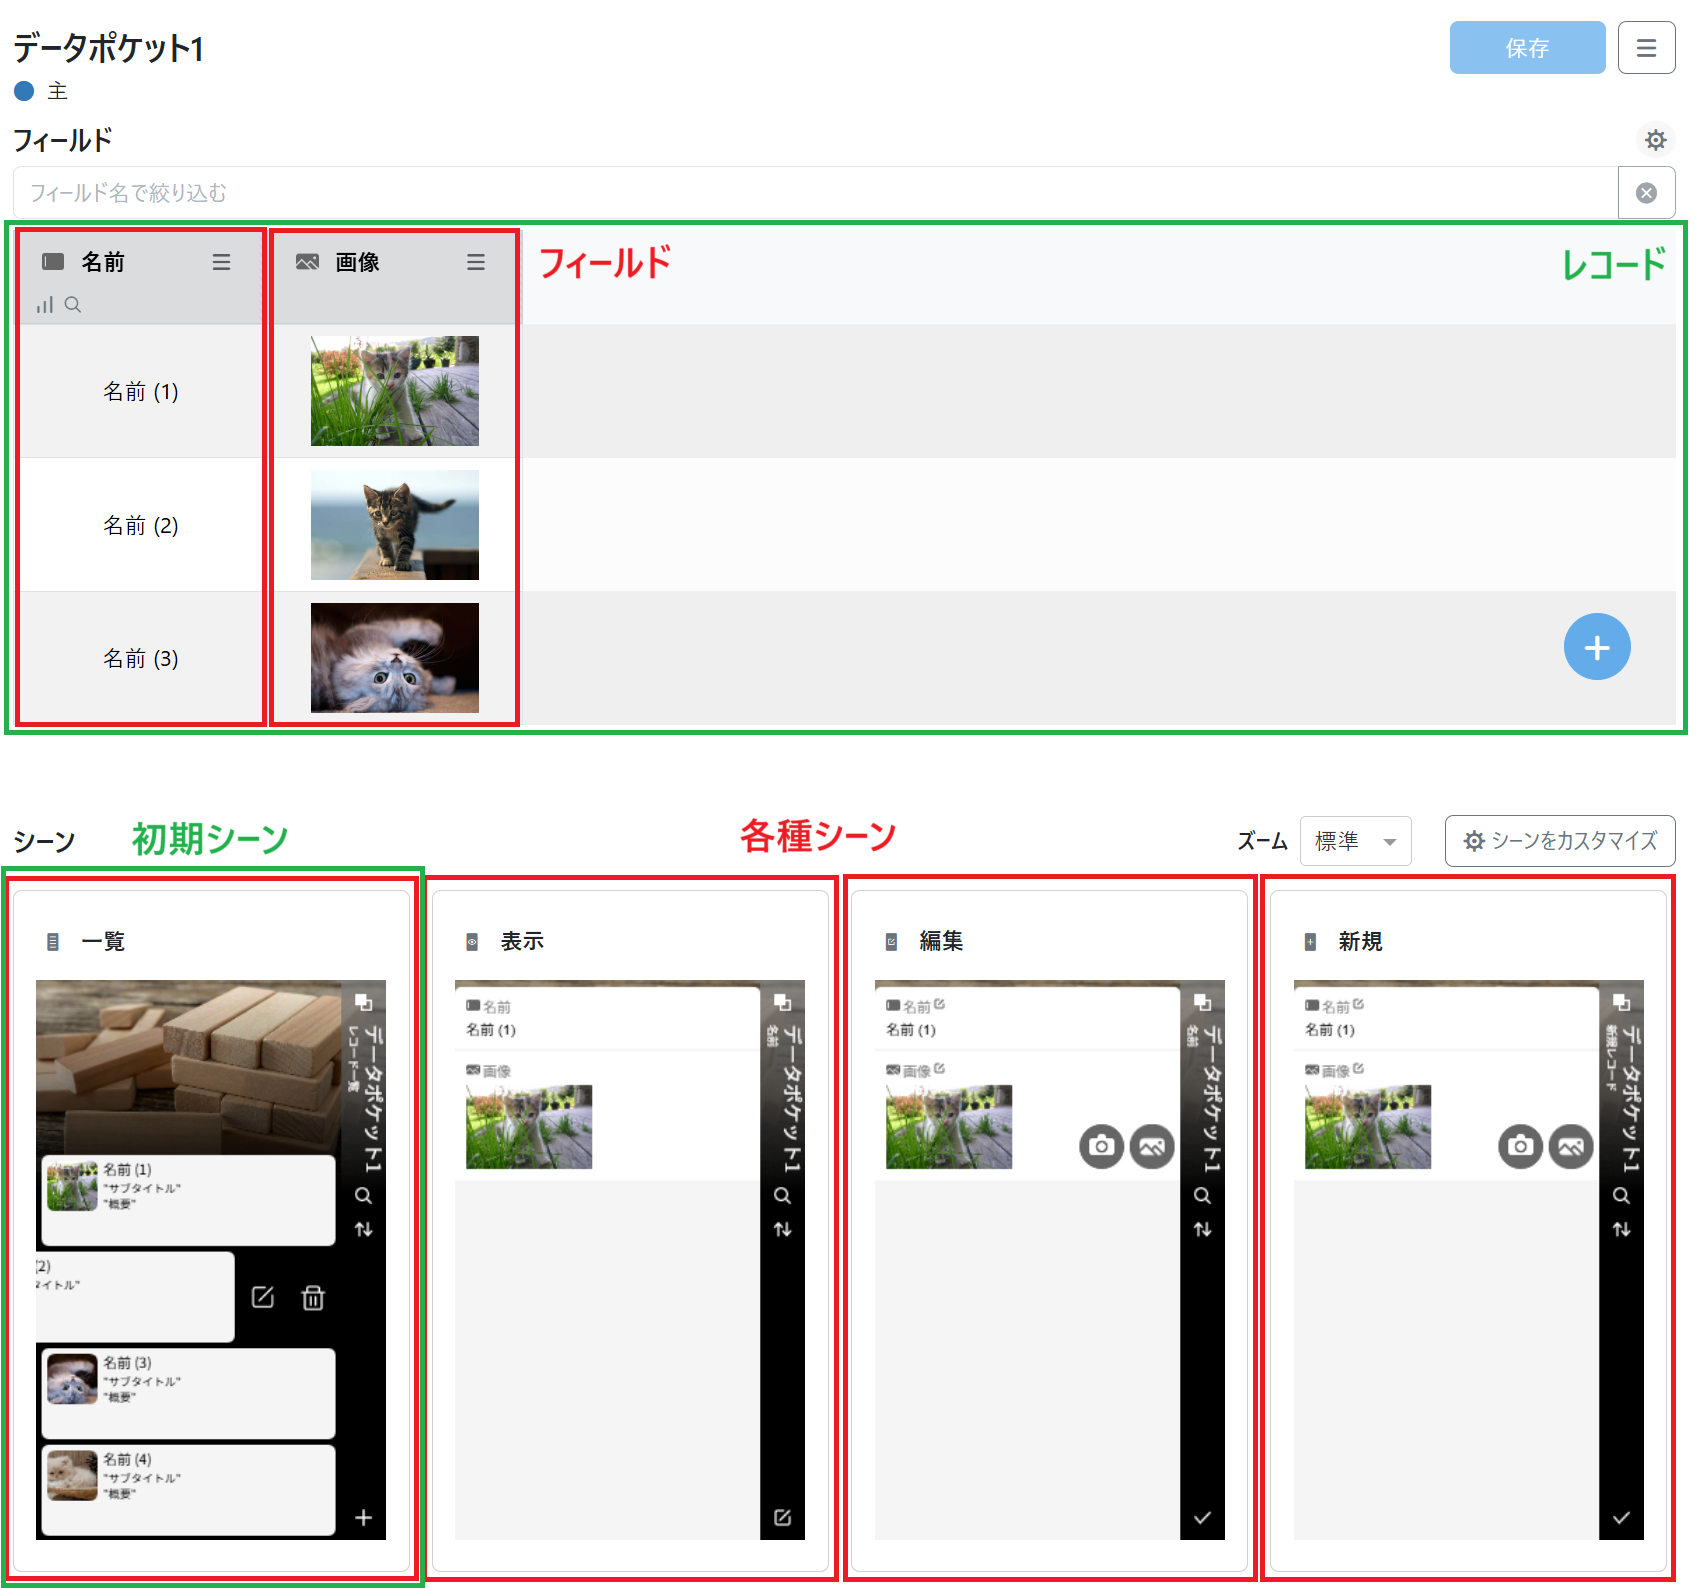Click the edit icon beside trash icon
This screenshot has width=1708, height=1588.
(263, 1298)
